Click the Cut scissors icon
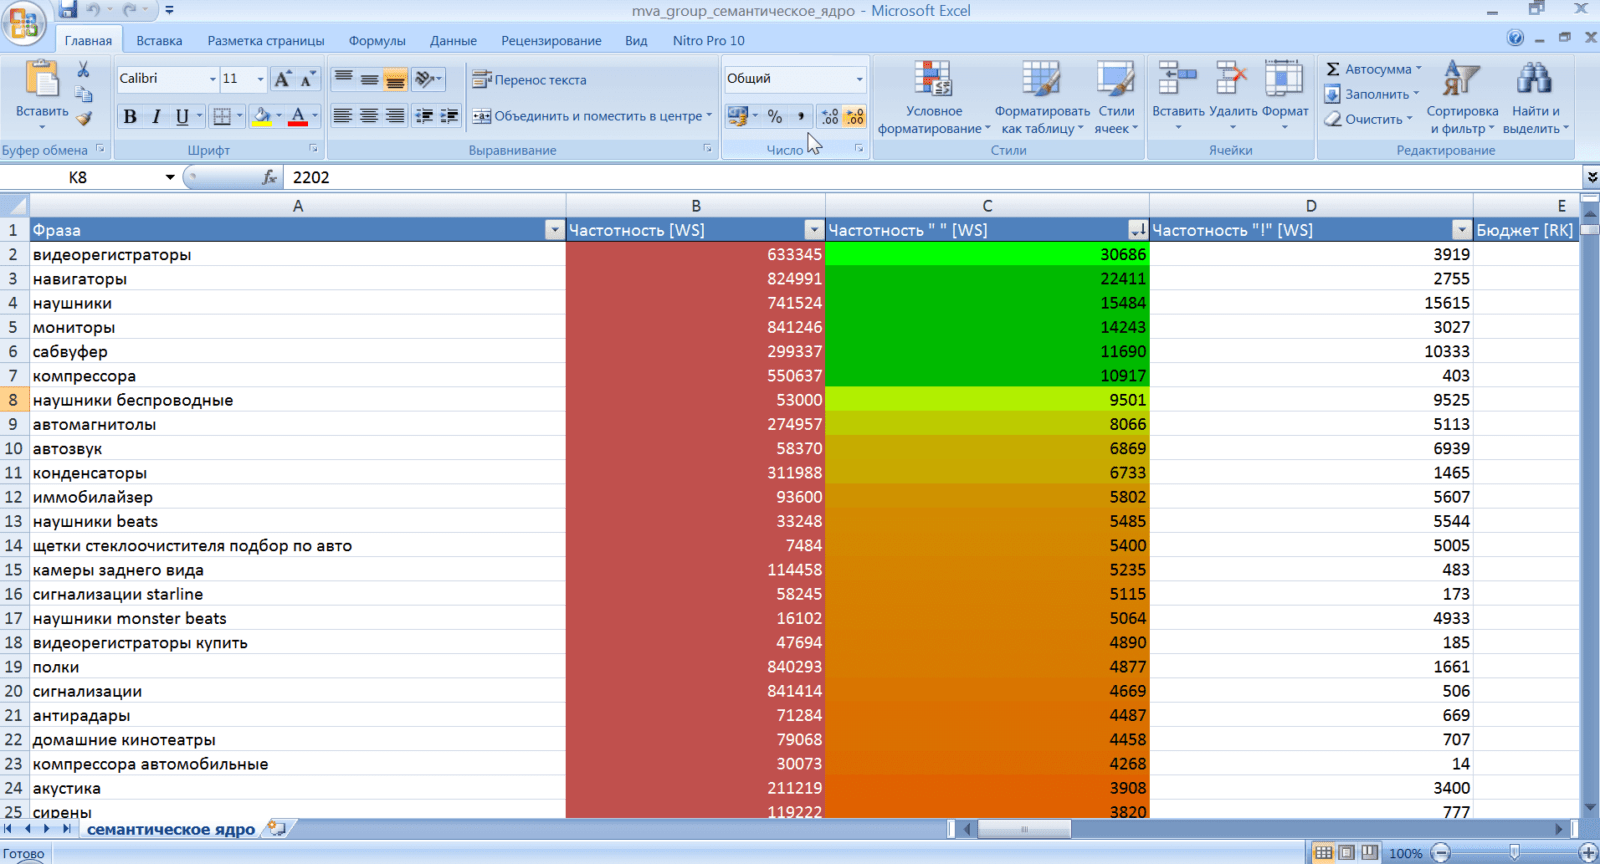1600x864 pixels. pos(83,69)
